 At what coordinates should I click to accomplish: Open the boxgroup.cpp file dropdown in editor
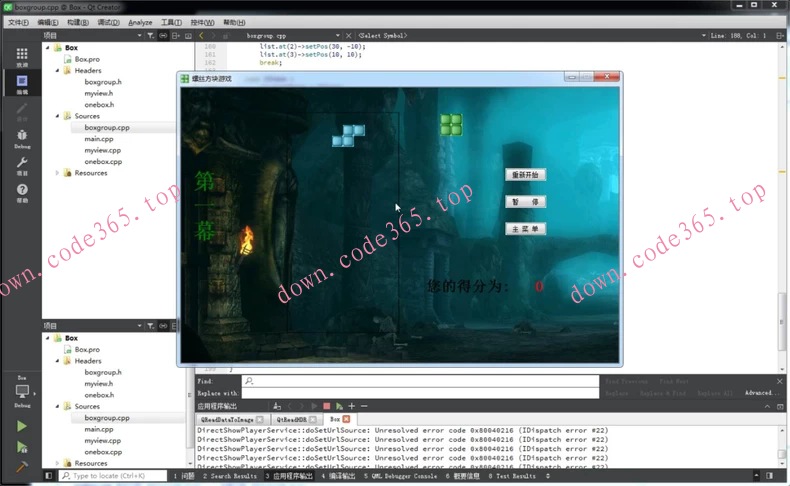(337, 36)
